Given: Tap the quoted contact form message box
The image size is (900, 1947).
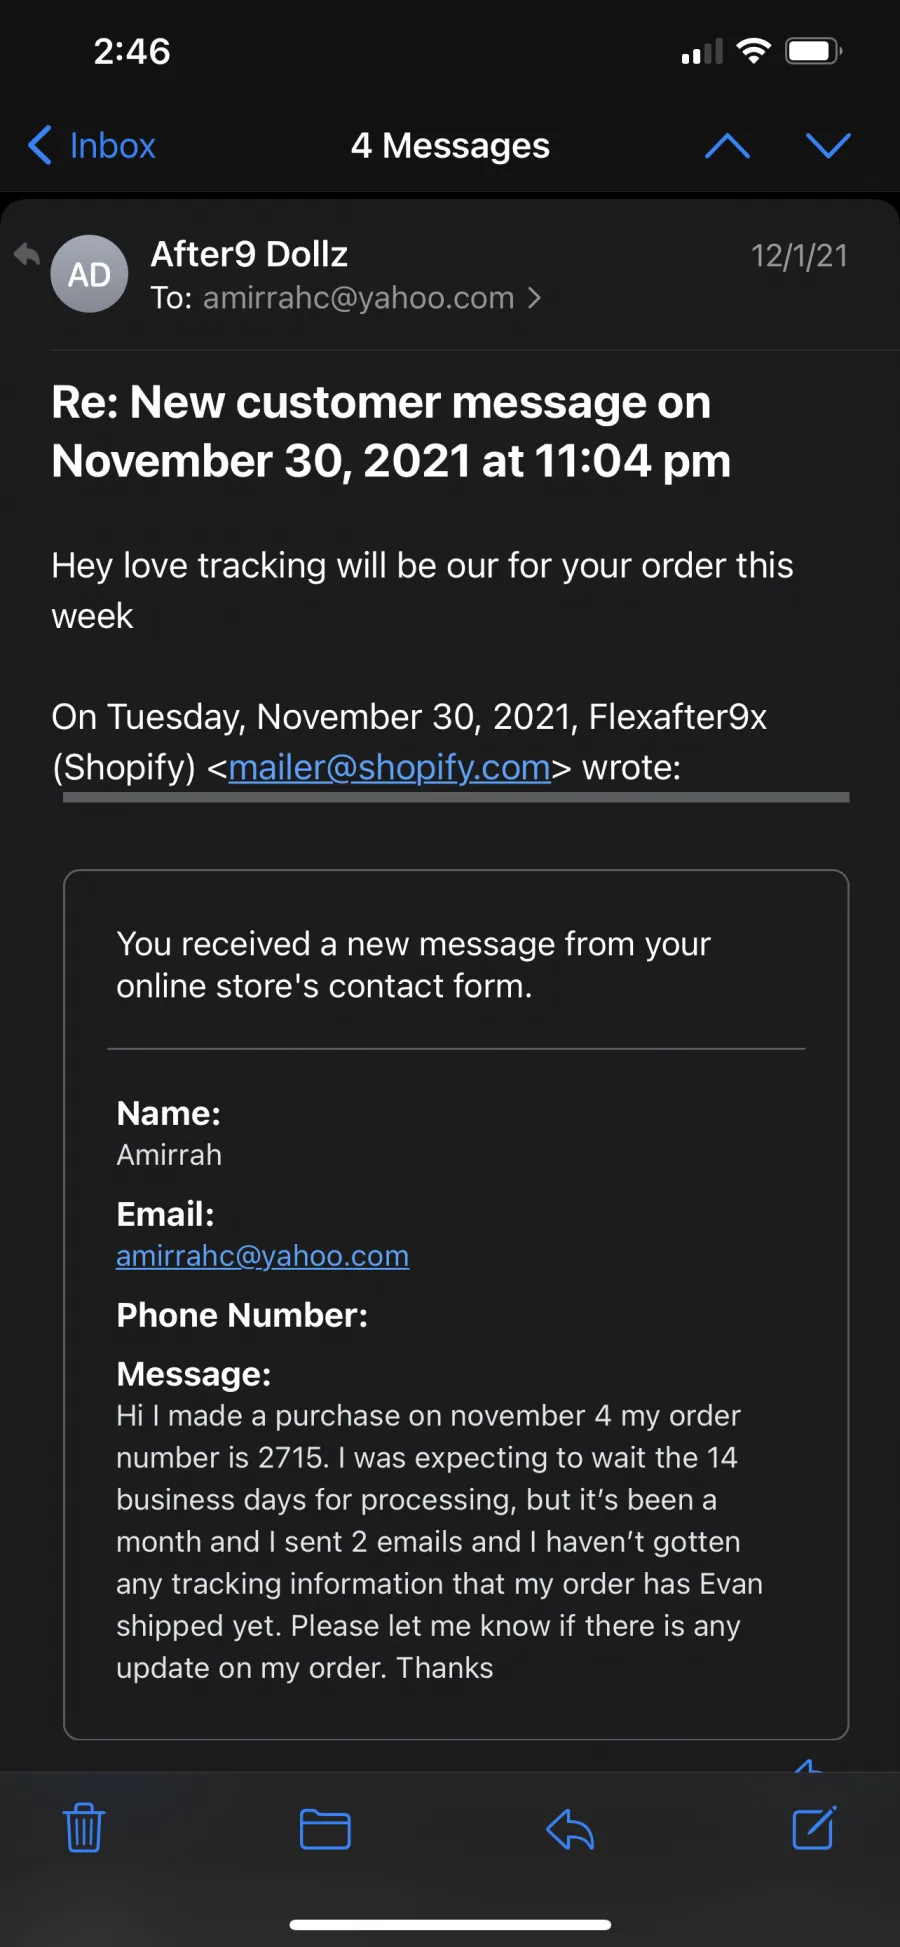Looking at the screenshot, I should [456, 1305].
